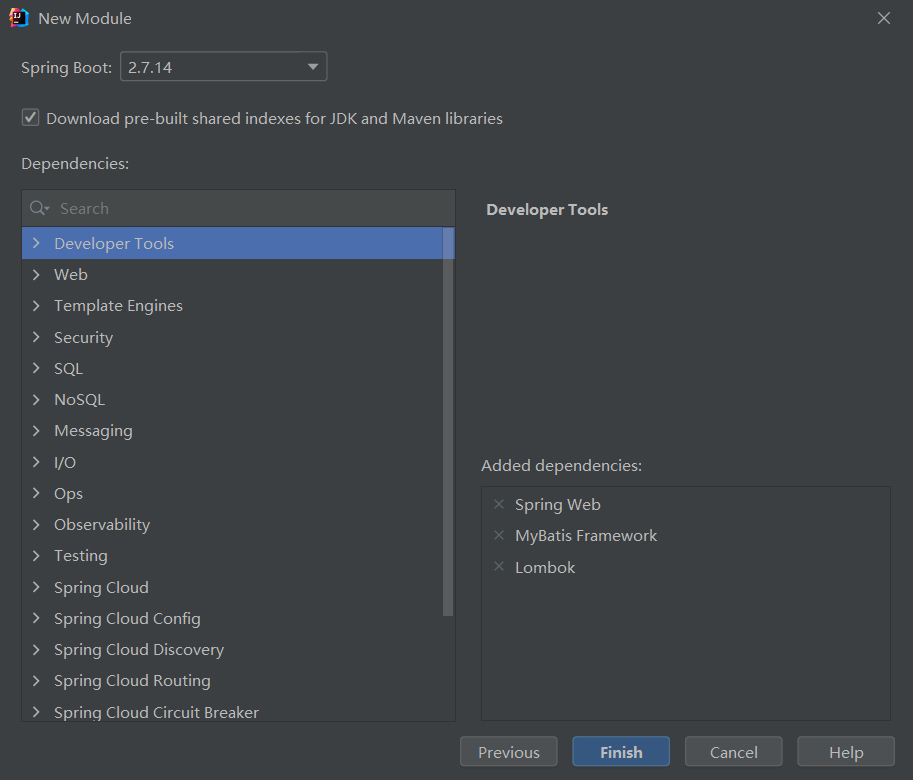Expand the Spring Cloud Routing chevron
Screen dimensions: 913x780
(36, 680)
